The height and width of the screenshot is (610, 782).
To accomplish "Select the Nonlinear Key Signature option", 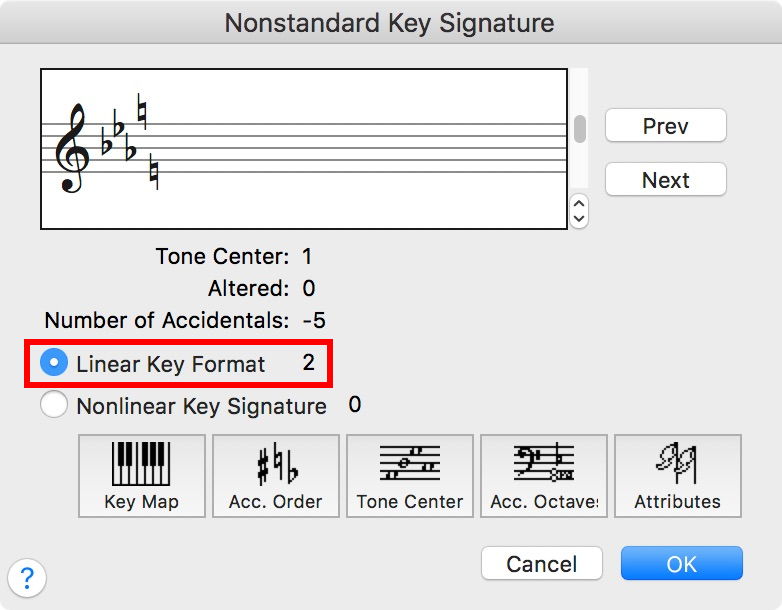I will [54, 406].
